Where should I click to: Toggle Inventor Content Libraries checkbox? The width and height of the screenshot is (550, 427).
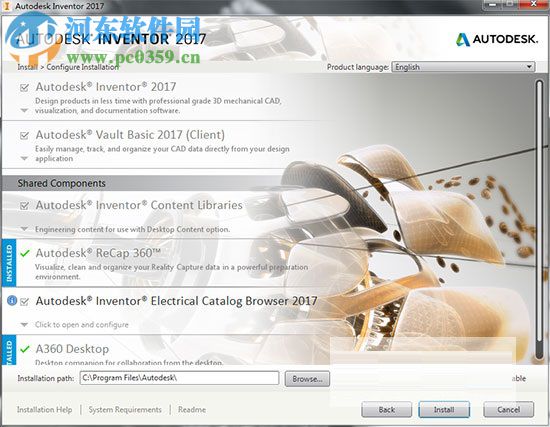(x=24, y=206)
